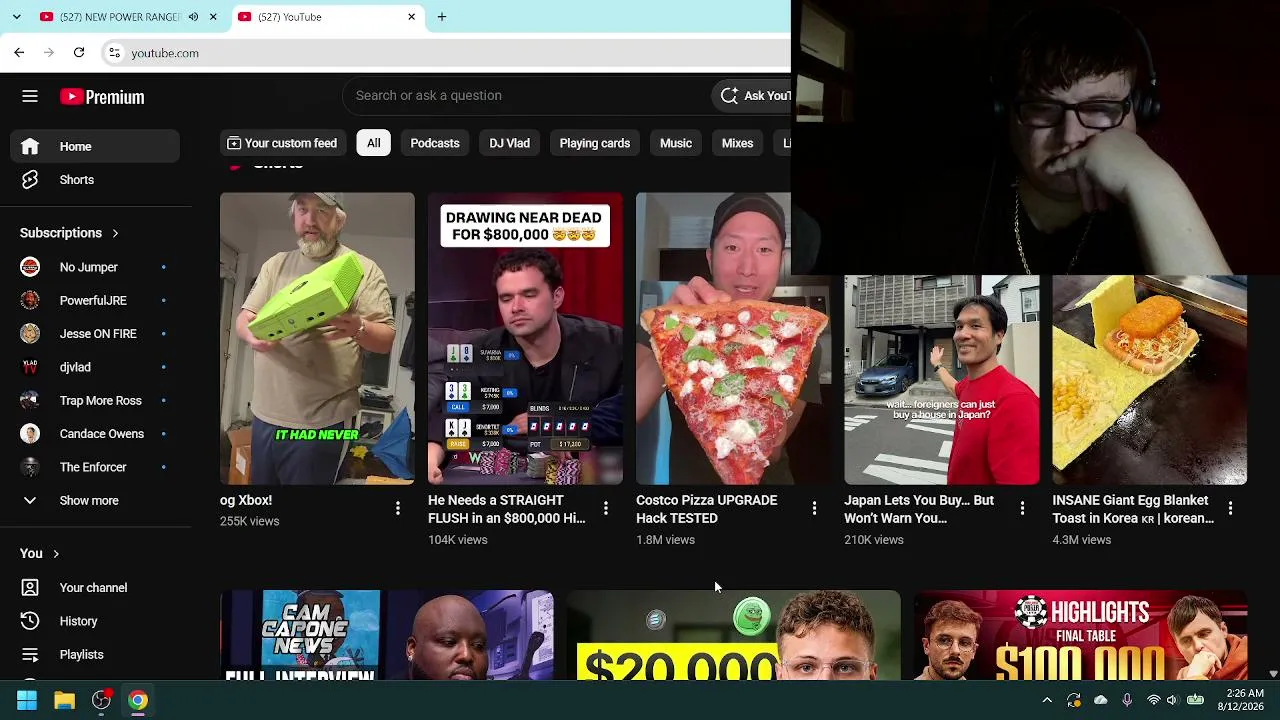The image size is (1280, 720).
Task: Reload the youtube.com page
Action: (x=79, y=52)
